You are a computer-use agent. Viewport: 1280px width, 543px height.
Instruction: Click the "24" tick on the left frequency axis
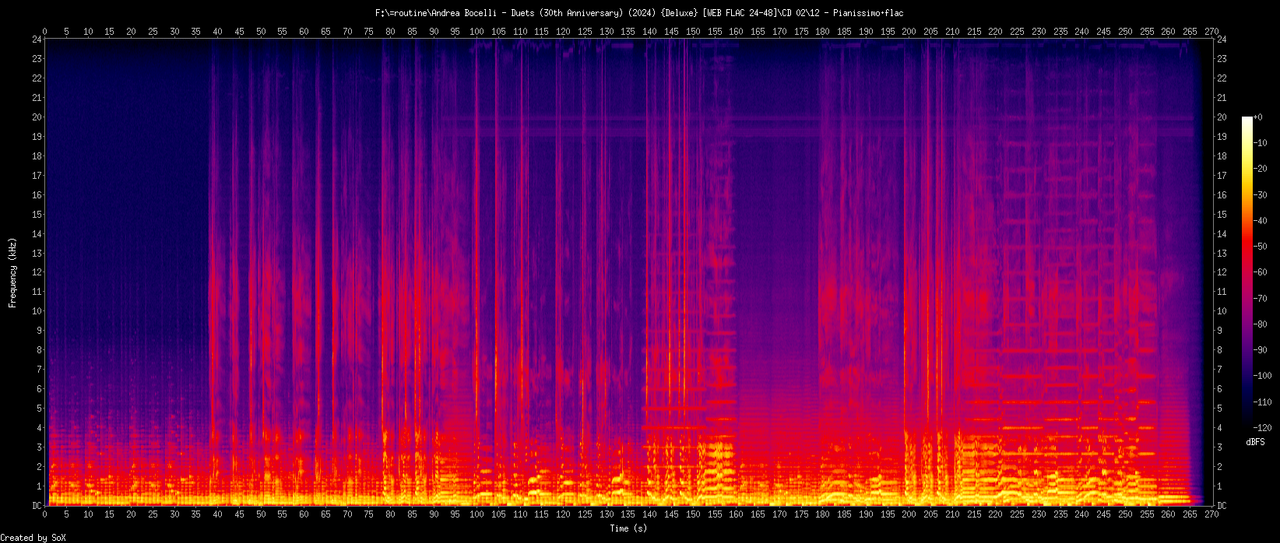[37, 39]
